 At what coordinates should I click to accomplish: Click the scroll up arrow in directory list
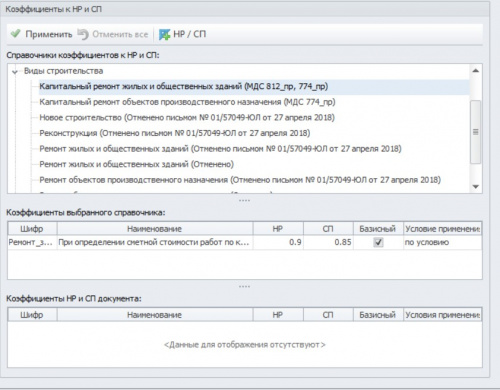tap(476, 71)
